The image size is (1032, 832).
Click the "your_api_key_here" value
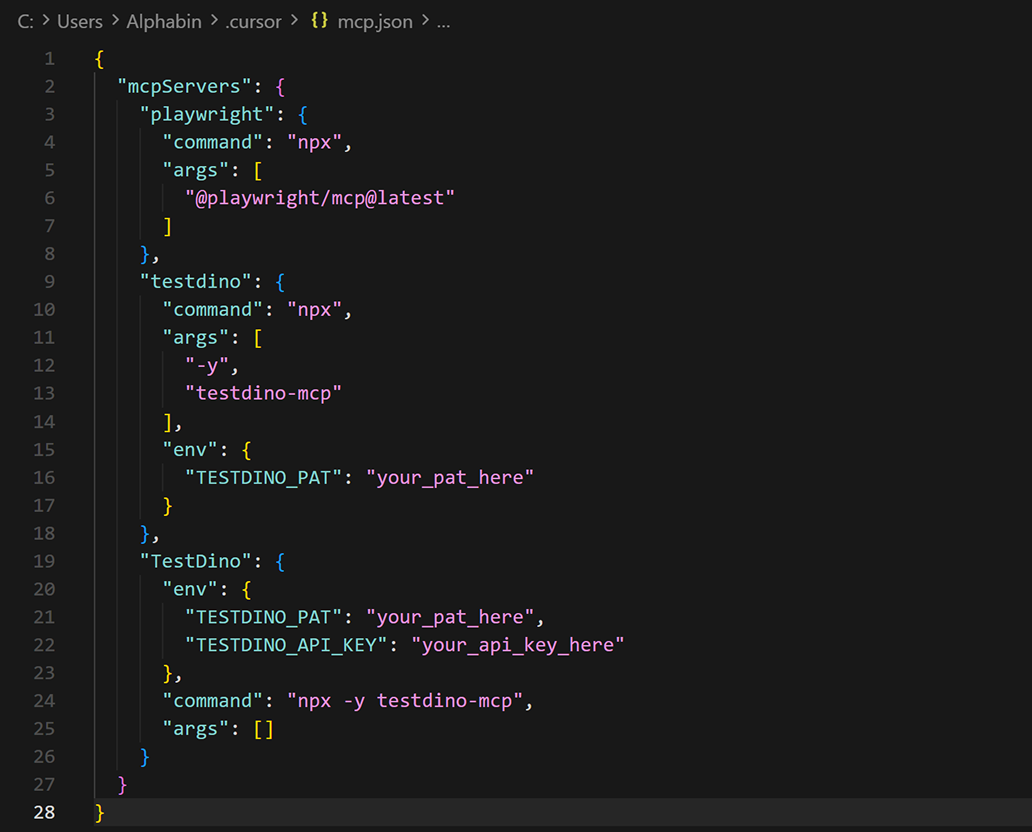click(x=517, y=645)
